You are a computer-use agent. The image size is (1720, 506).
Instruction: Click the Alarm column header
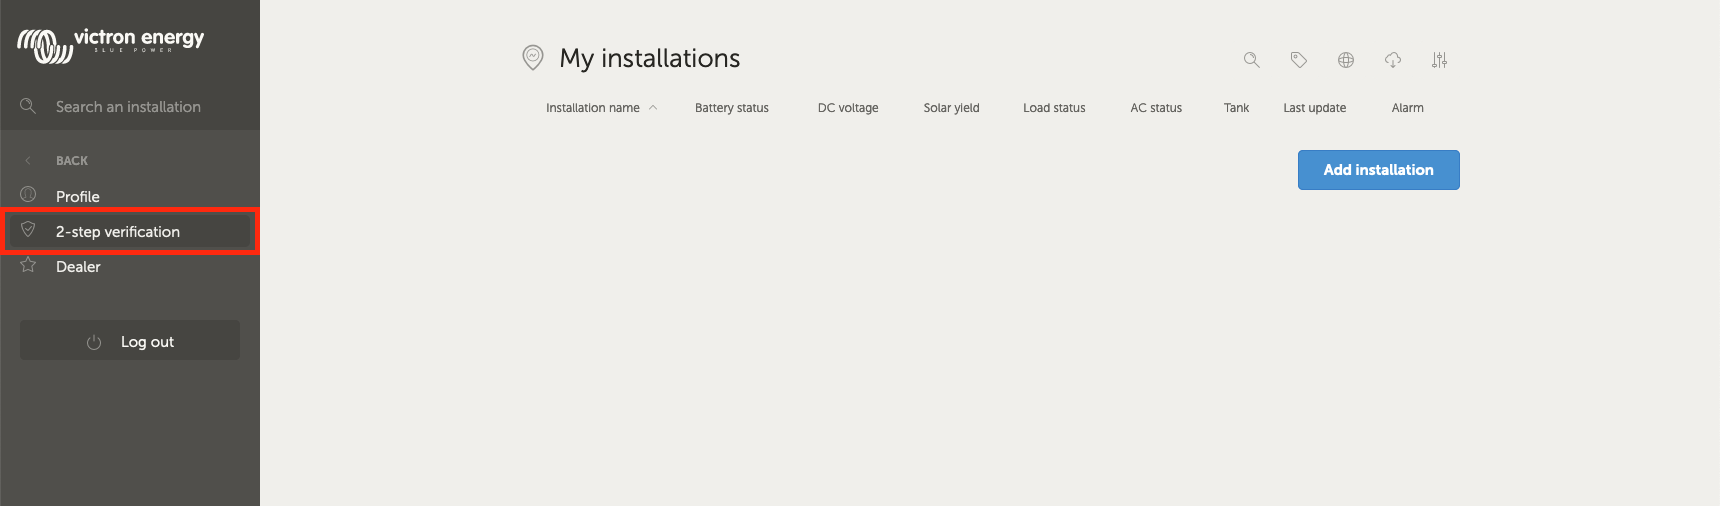1407,108
